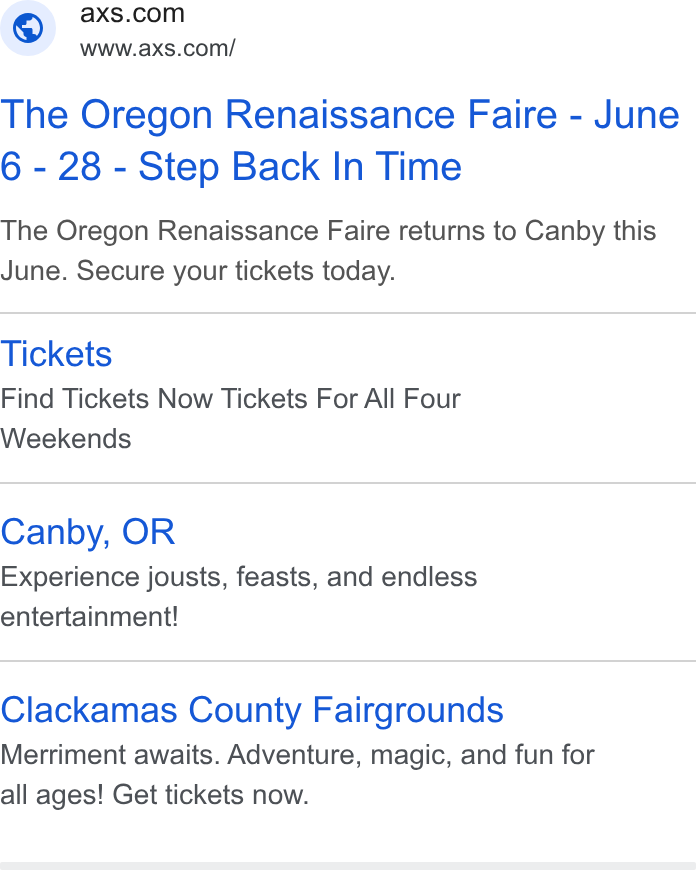Click 'Find Tickets Now' description text

pyautogui.click(x=108, y=399)
